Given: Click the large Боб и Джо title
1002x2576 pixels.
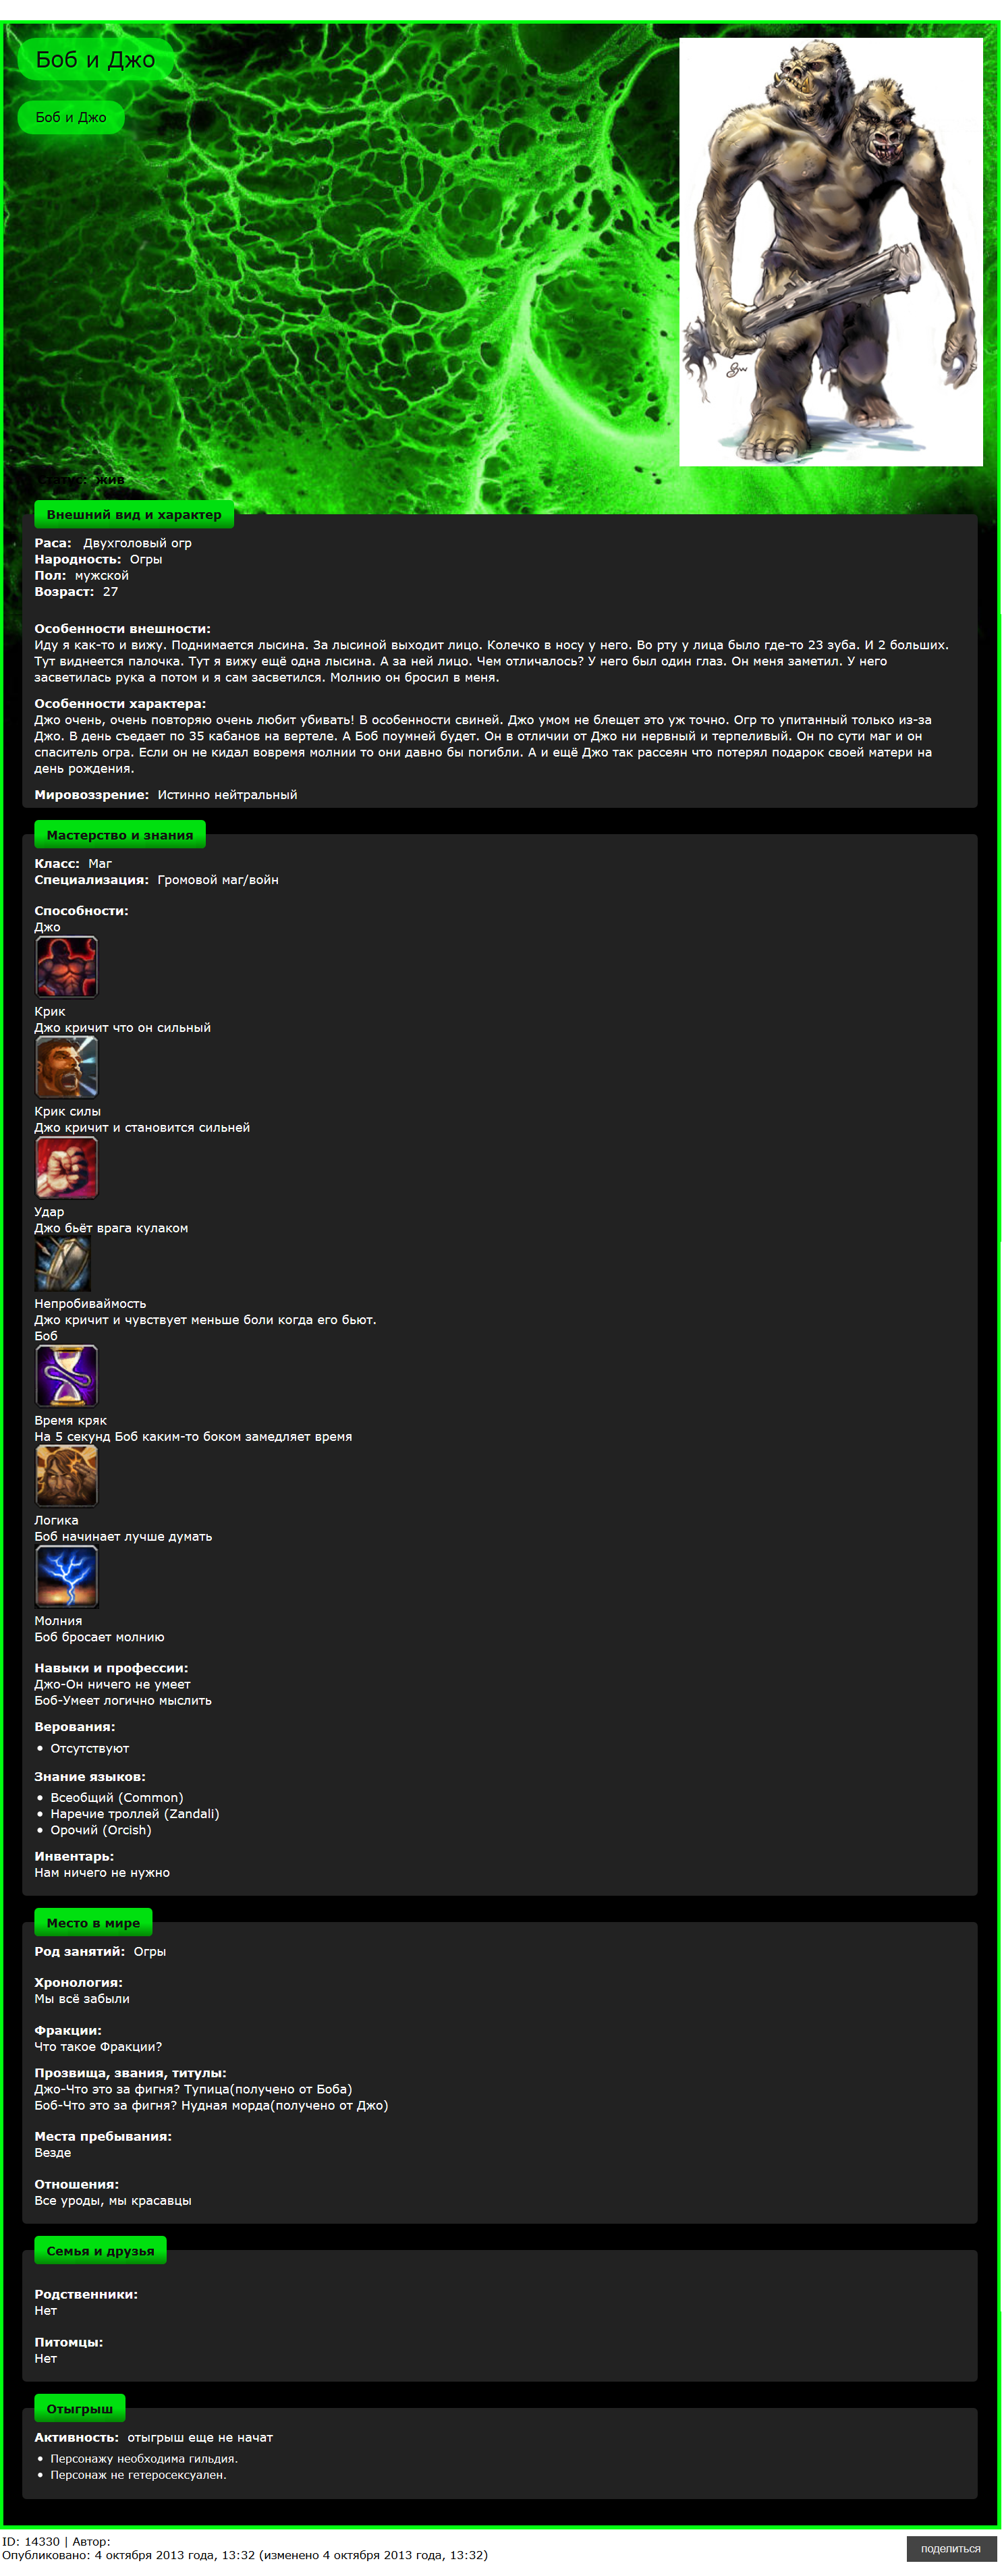Looking at the screenshot, I should coord(95,60).
